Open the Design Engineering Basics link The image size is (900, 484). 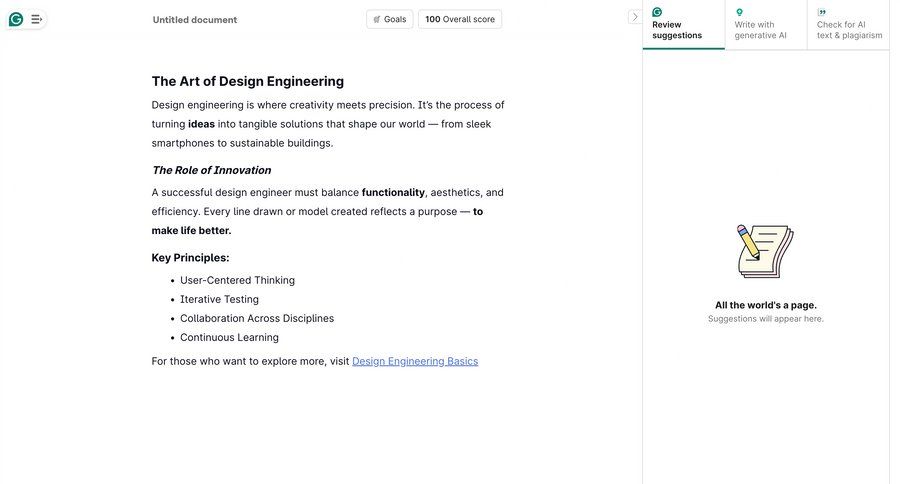(x=415, y=361)
